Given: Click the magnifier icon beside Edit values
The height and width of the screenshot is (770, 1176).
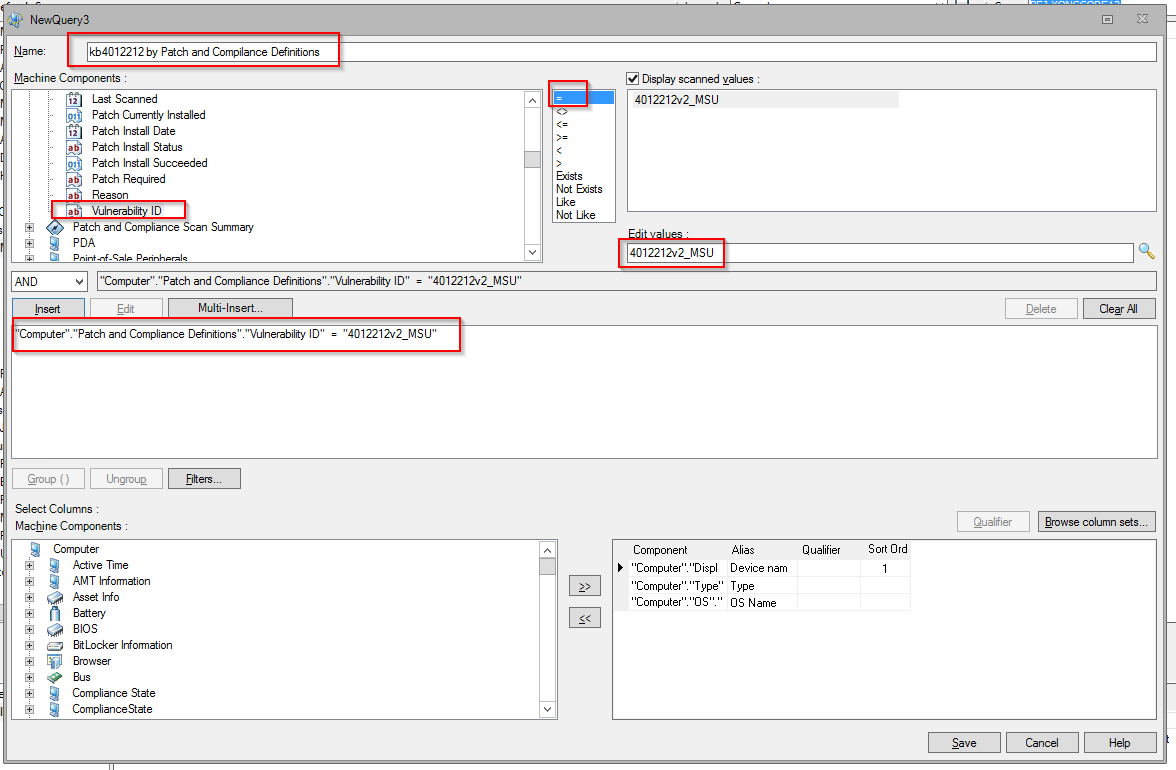Looking at the screenshot, I should tap(1147, 253).
